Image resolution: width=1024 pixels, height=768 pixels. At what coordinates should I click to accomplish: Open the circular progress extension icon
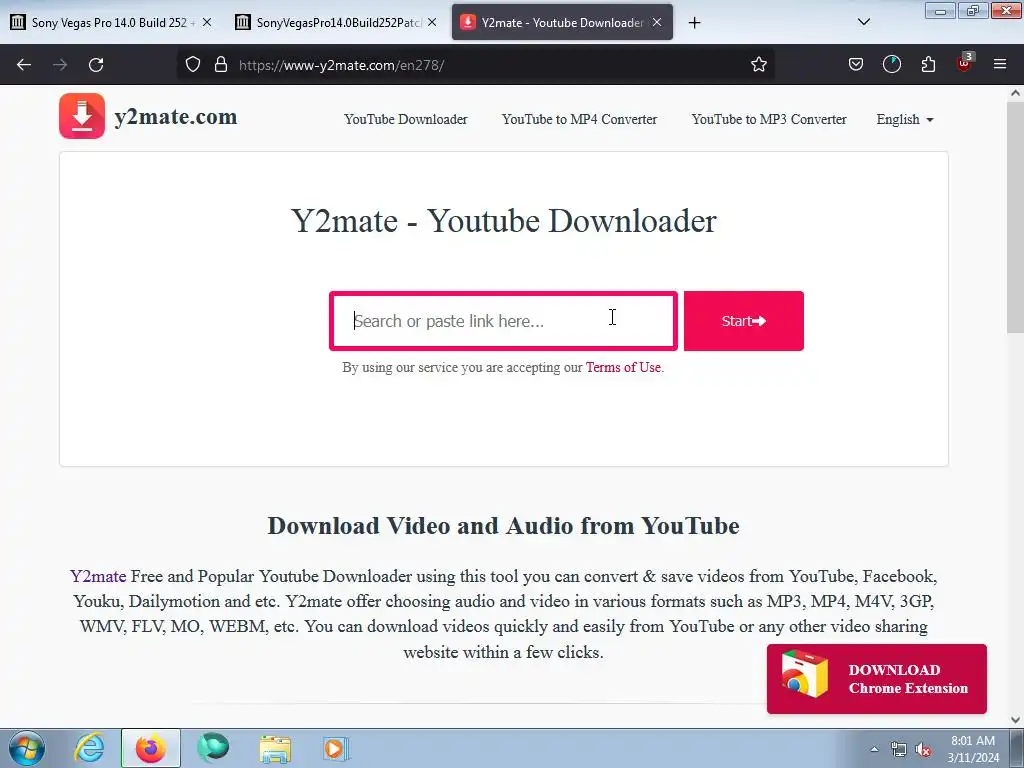[x=891, y=64]
